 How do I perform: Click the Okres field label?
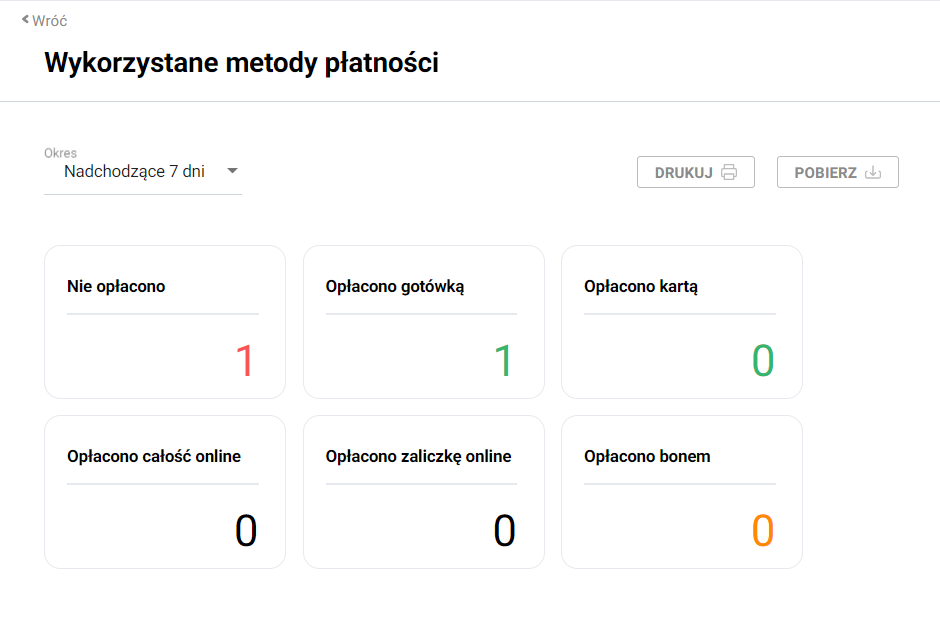coord(60,153)
